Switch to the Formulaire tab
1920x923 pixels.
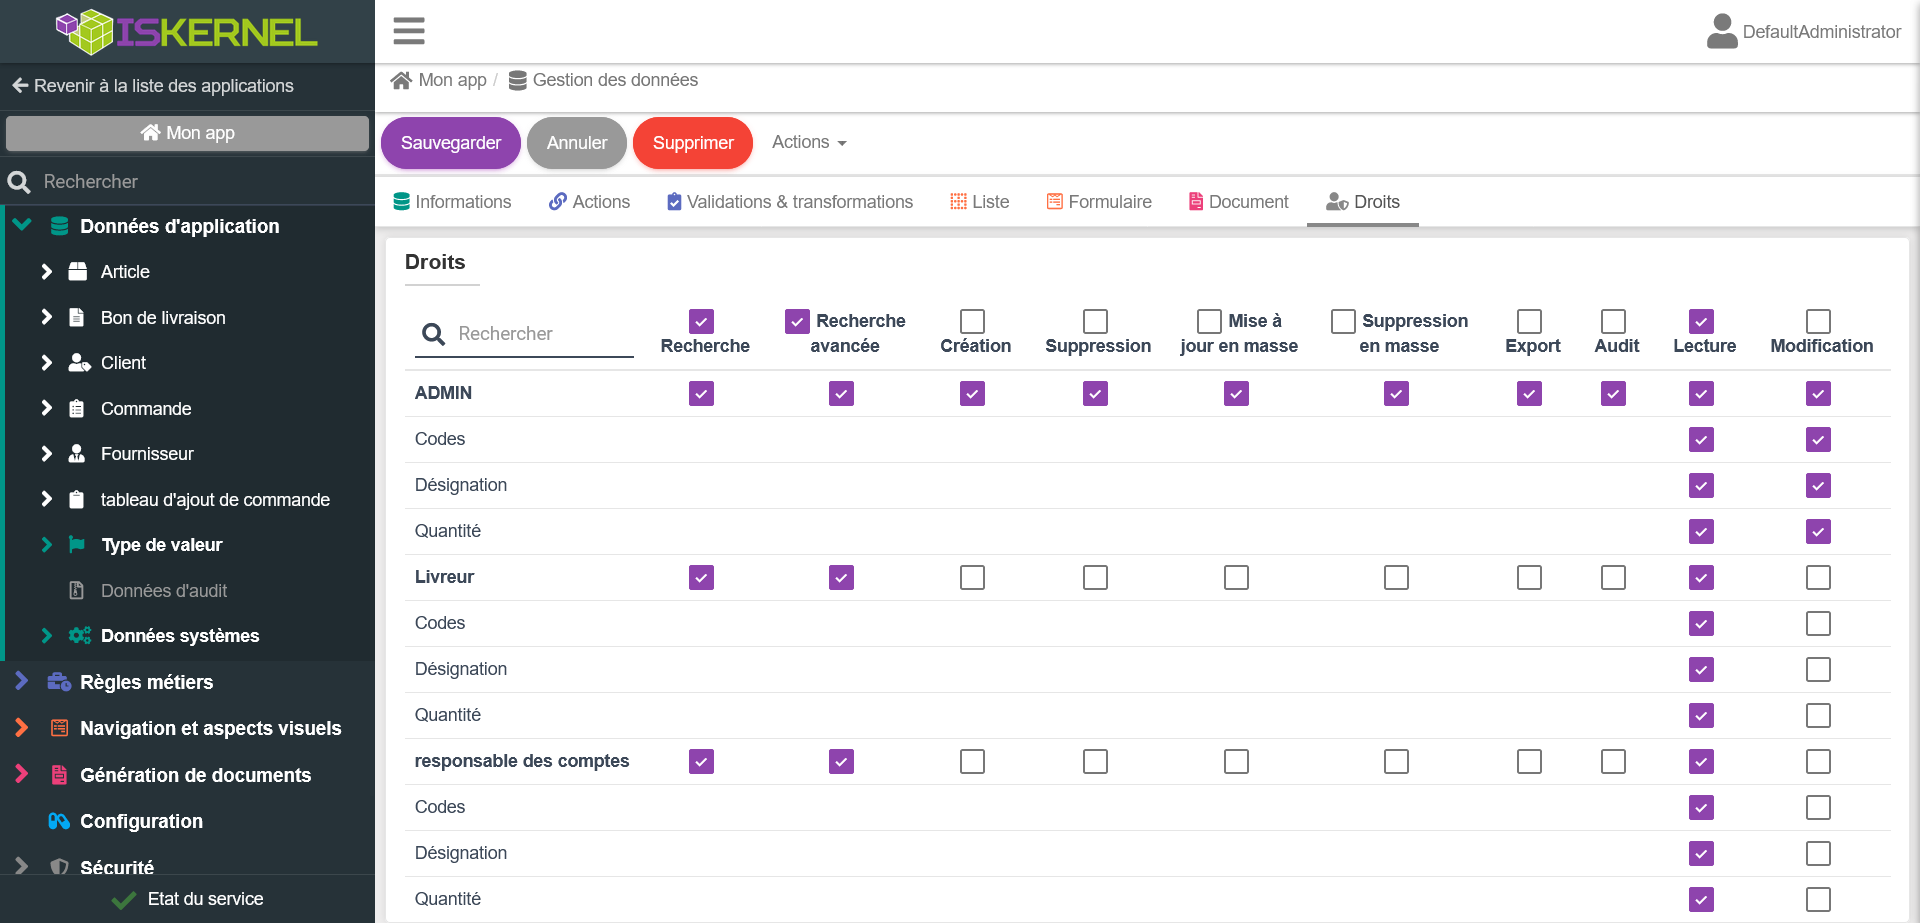click(1099, 202)
